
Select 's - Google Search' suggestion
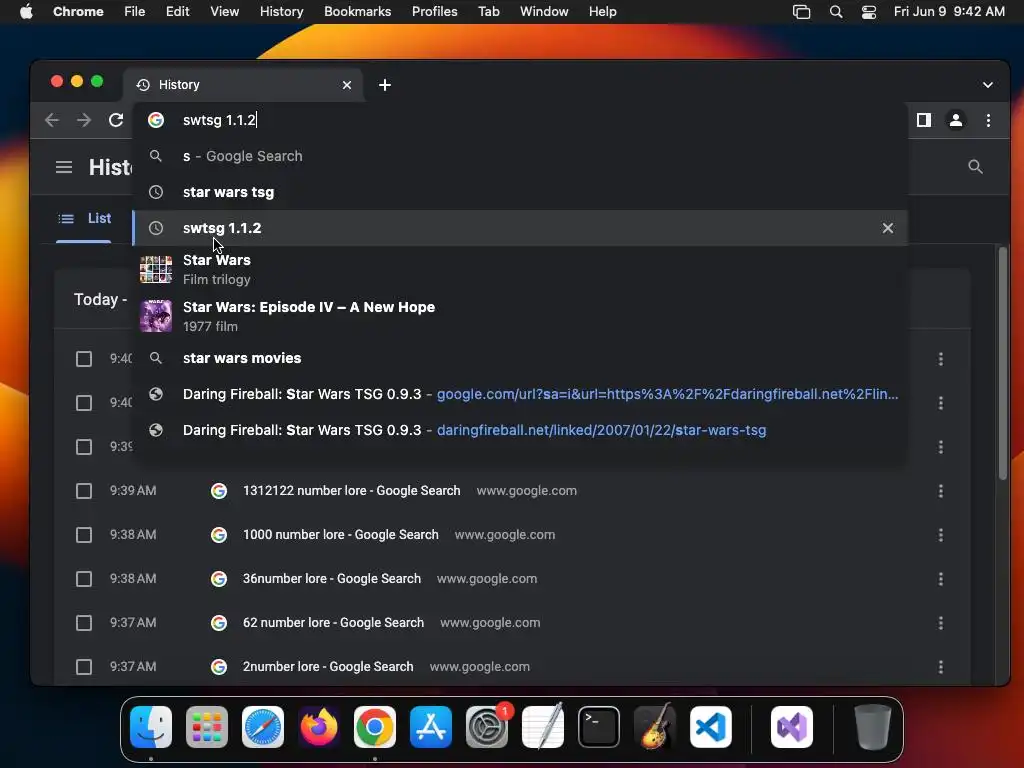(520, 156)
